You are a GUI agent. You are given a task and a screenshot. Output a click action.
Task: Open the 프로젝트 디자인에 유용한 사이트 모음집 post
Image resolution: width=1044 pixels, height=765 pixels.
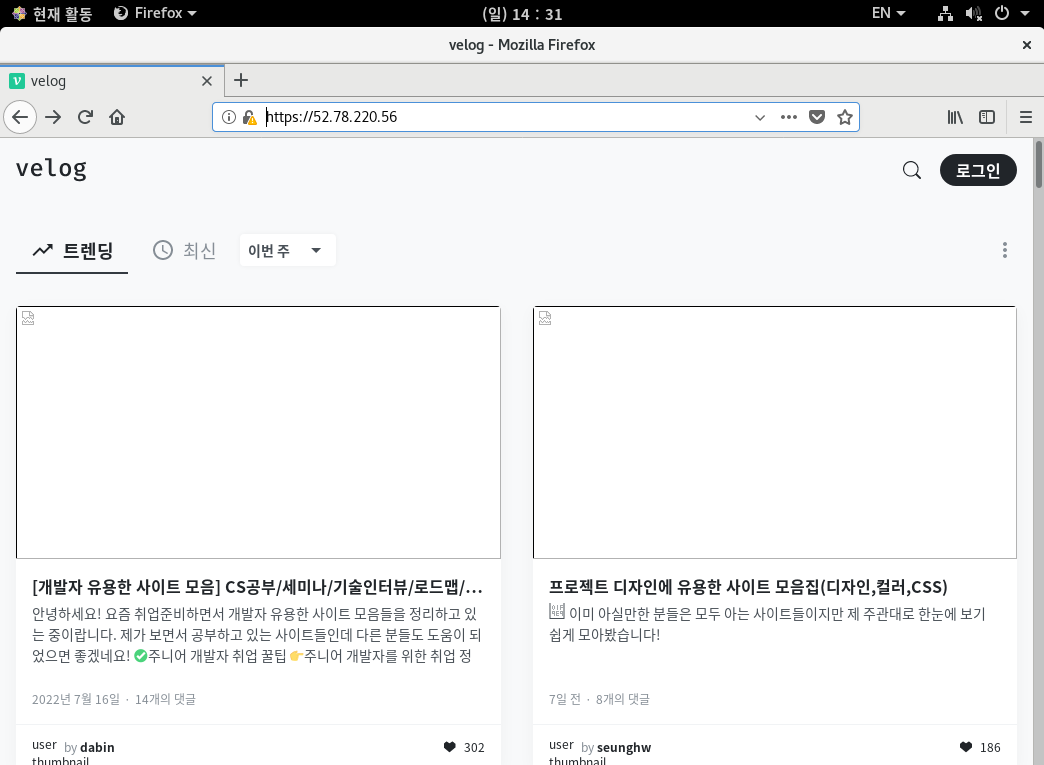748,587
